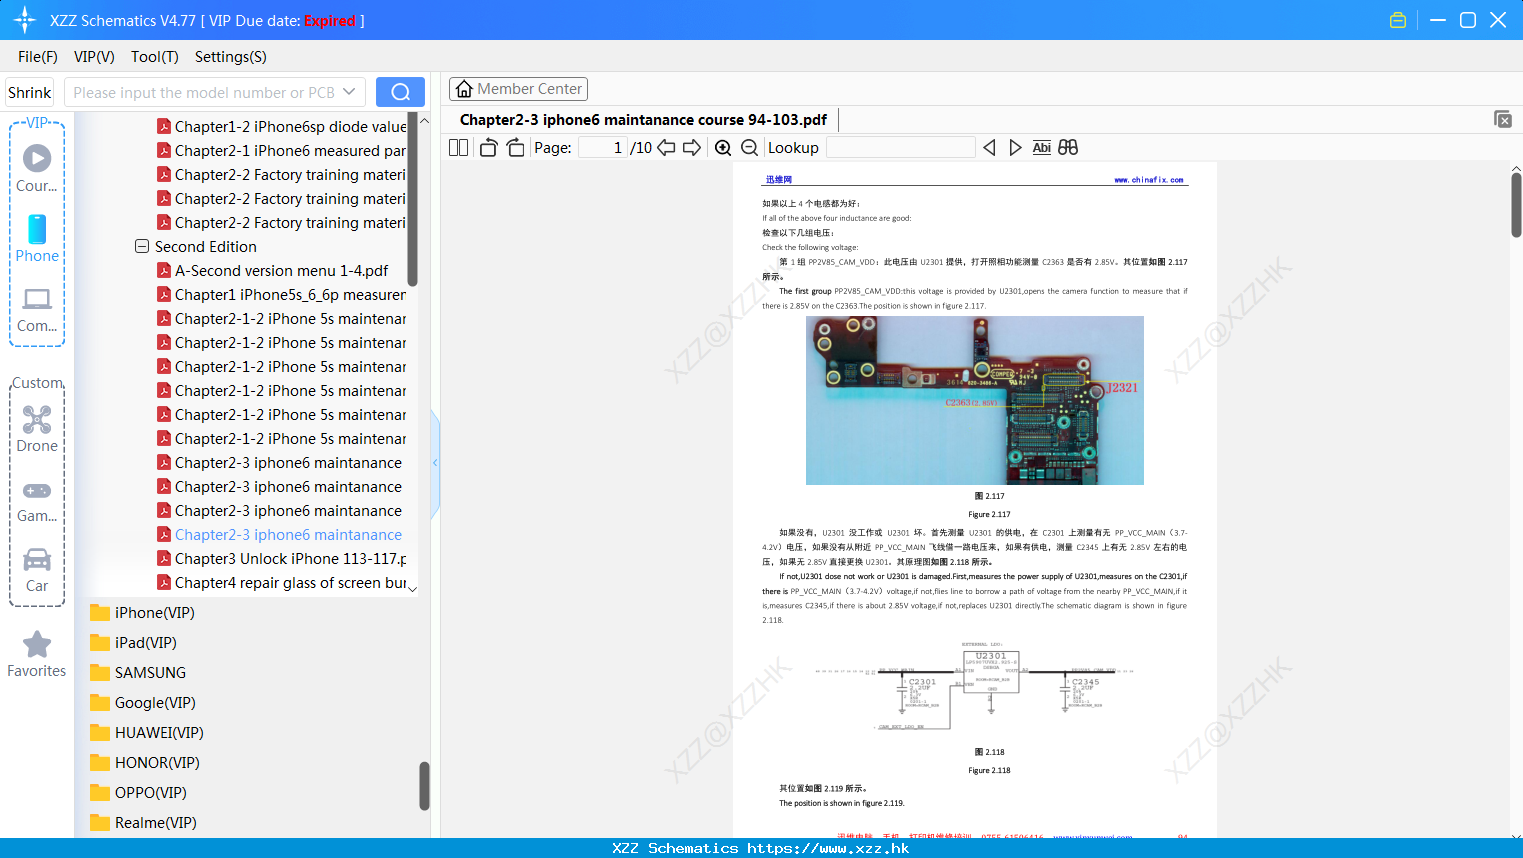Zoom out of the PDF
1523x858 pixels.
click(x=749, y=148)
